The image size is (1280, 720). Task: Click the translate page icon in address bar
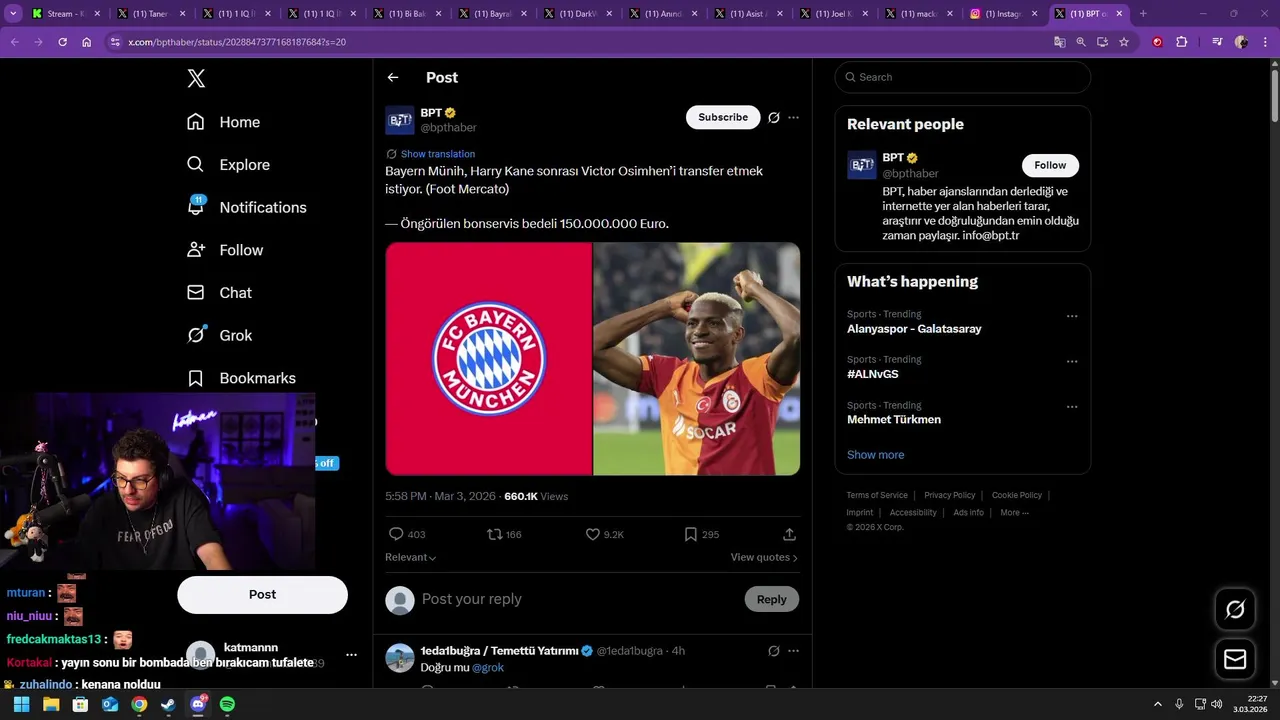pyautogui.click(x=1060, y=42)
